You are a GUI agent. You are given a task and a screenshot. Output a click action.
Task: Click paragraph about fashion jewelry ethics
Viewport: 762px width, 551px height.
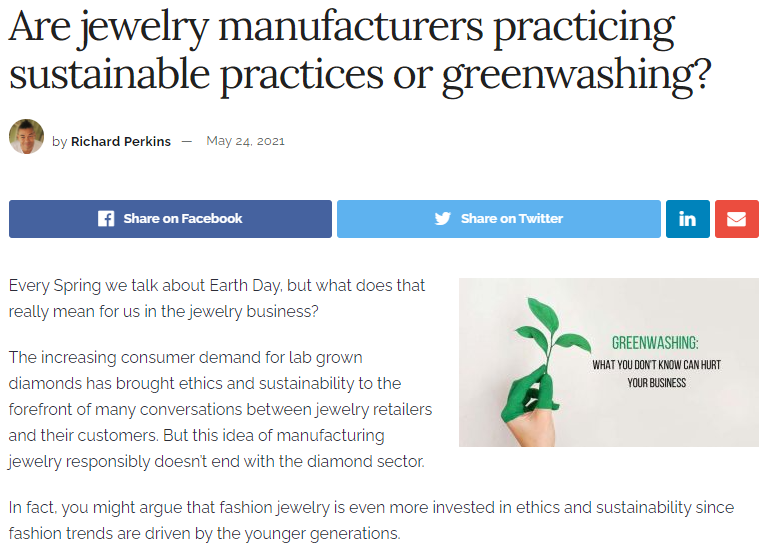click(371, 520)
